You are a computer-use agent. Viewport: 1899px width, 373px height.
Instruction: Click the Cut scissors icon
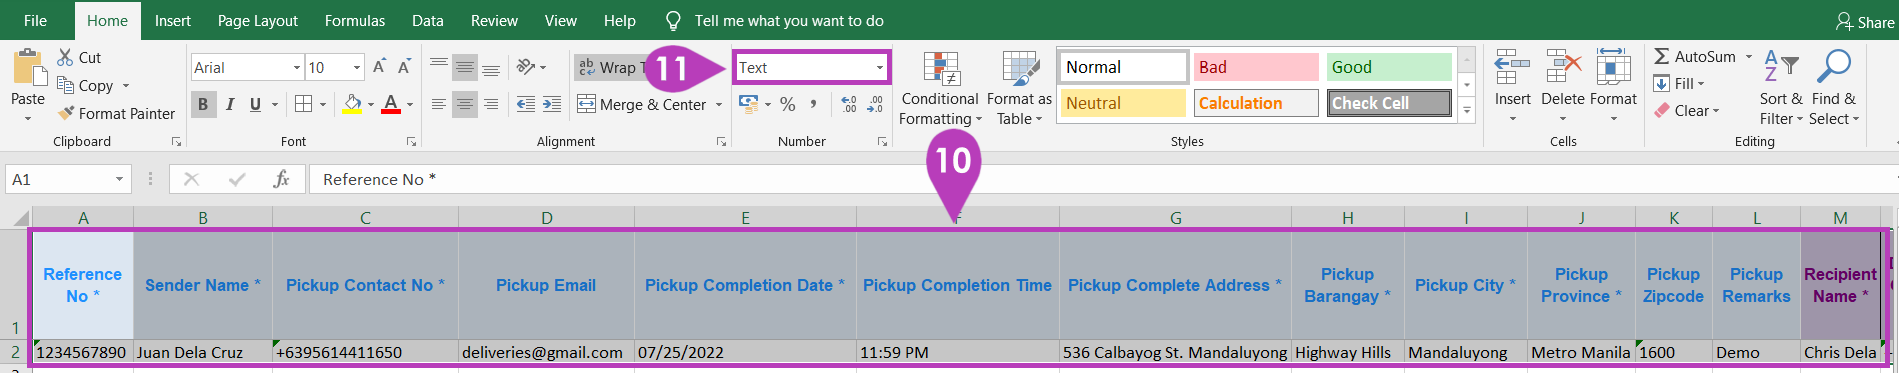(66, 57)
